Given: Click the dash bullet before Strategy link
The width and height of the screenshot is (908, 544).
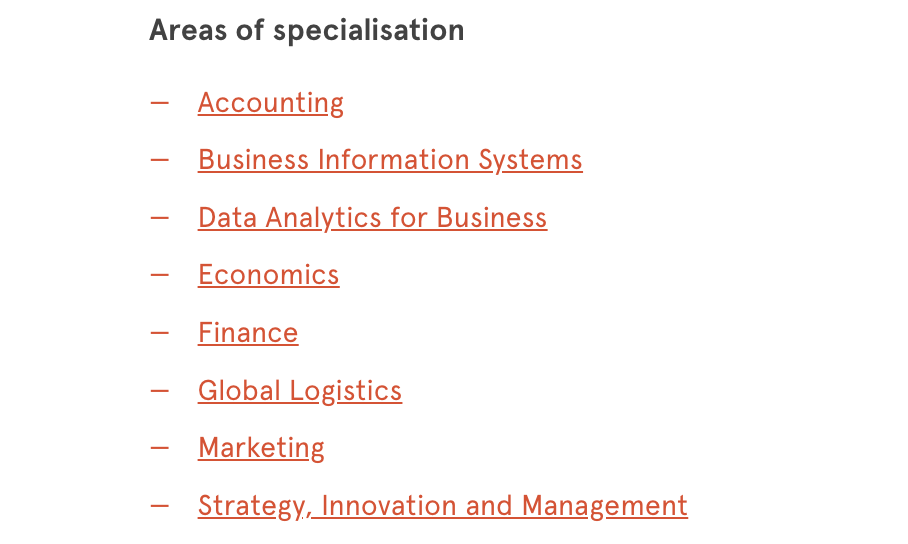Looking at the screenshot, I should (x=159, y=506).
